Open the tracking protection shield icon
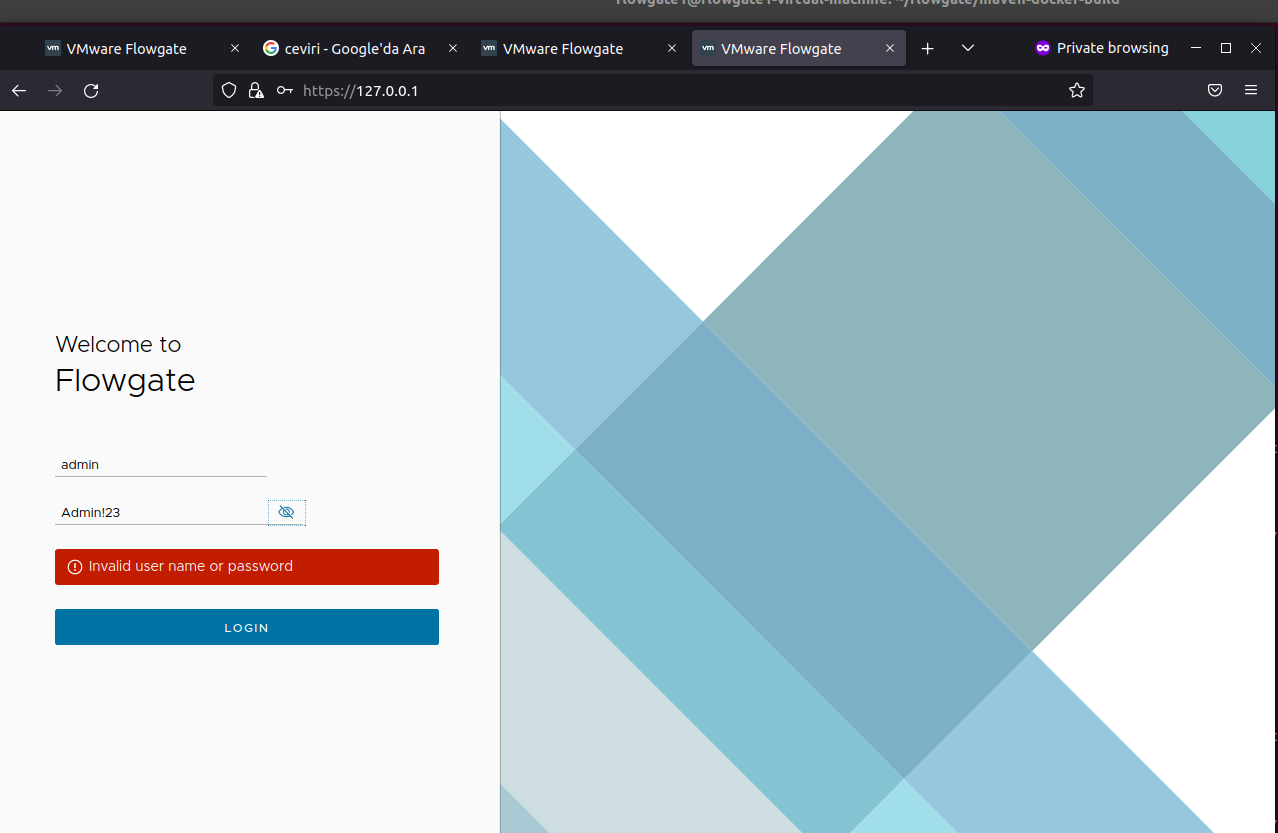The image size is (1278, 833). (x=229, y=91)
